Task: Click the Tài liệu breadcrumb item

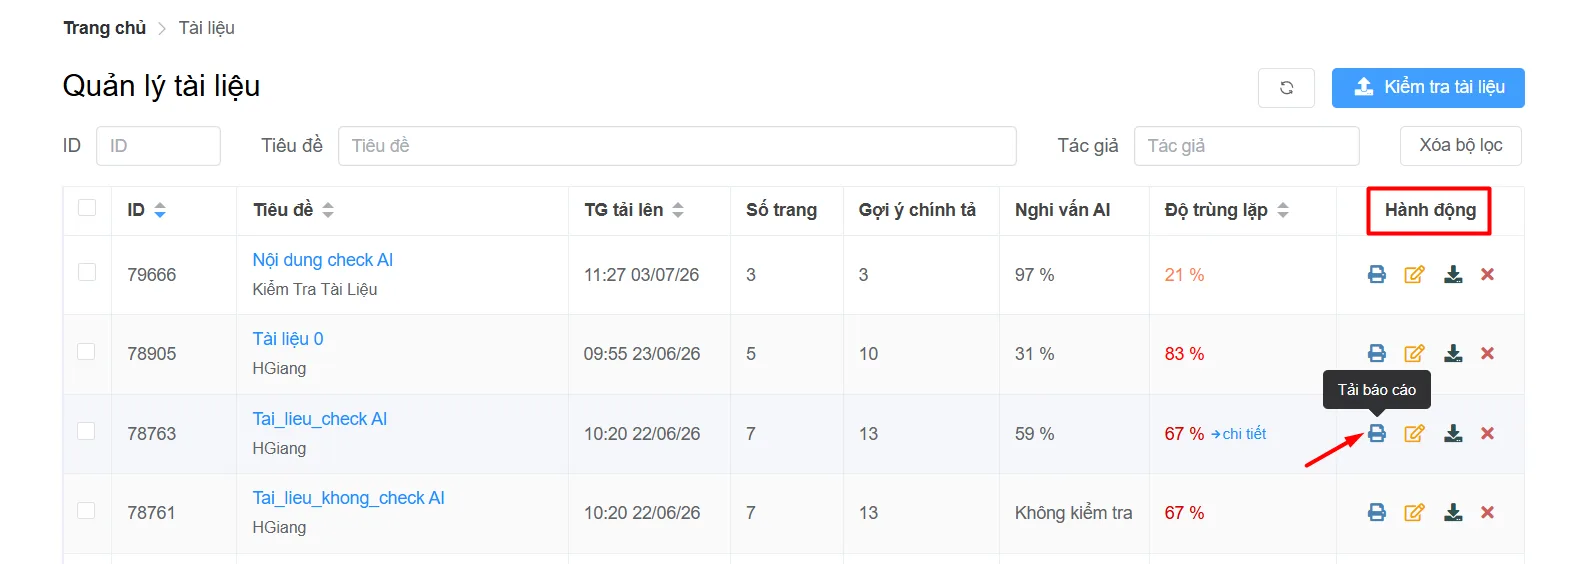Action: pyautogui.click(x=207, y=28)
